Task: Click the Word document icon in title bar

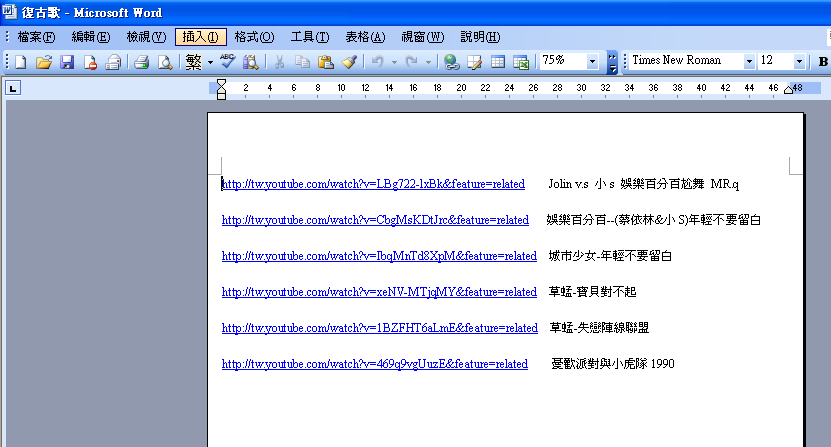Action: [10, 12]
